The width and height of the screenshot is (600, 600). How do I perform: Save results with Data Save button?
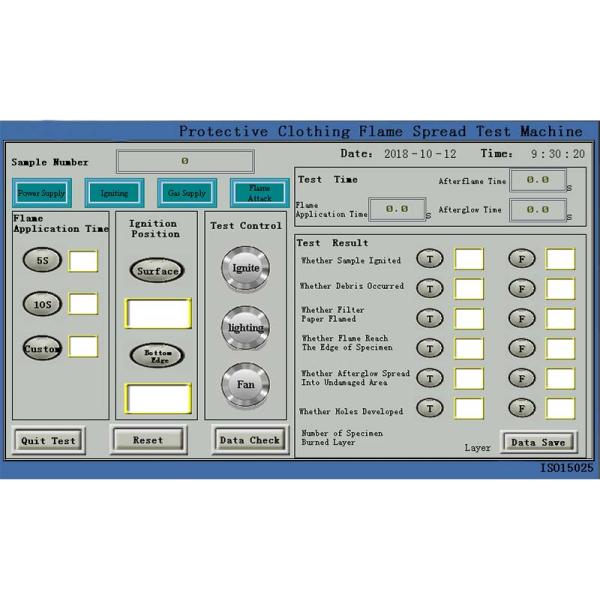click(x=538, y=442)
